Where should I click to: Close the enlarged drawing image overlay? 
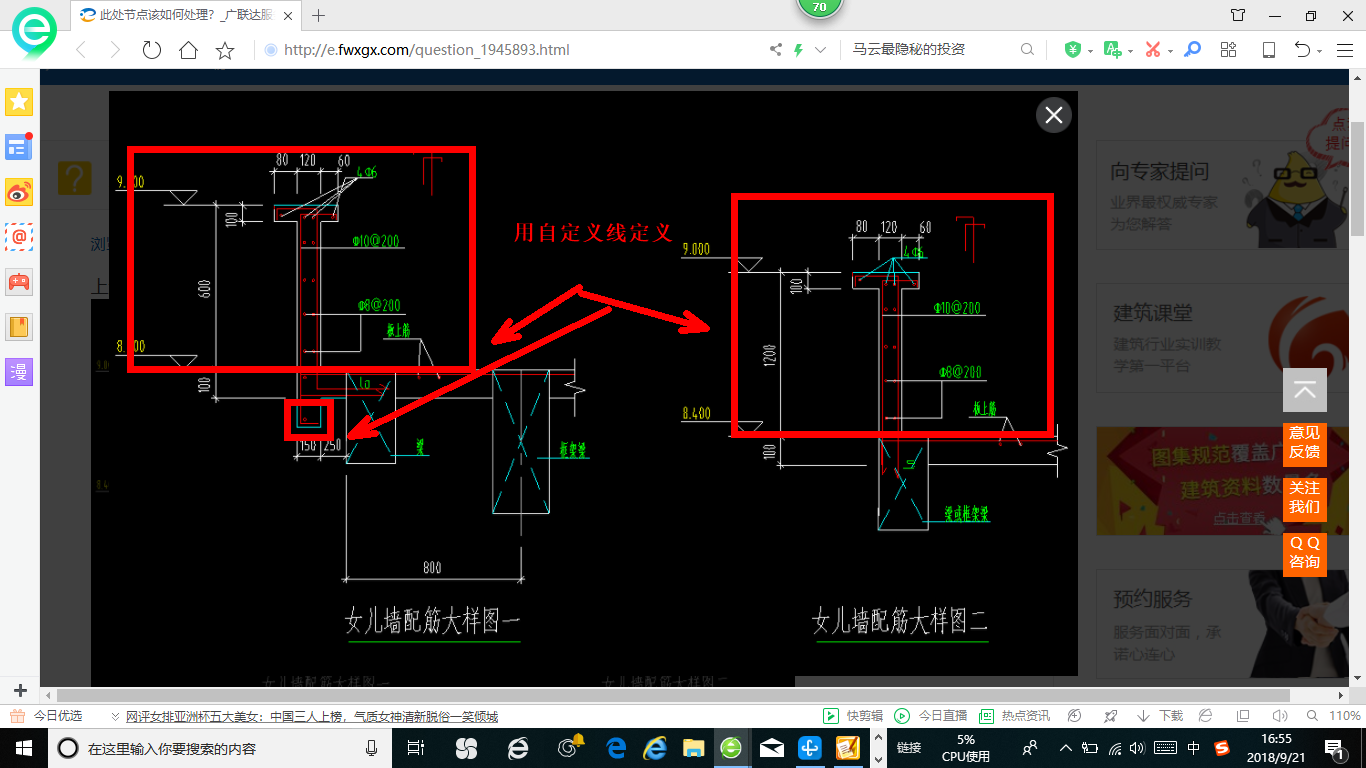click(x=1053, y=115)
